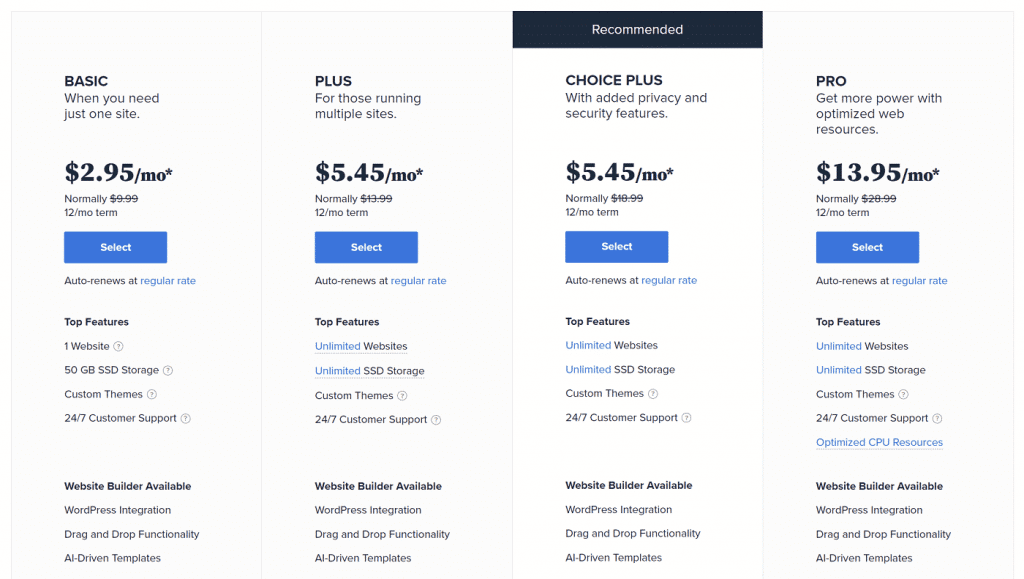Click the tooltip icon for Custom Themes under CHOICE PLUS
The width and height of the screenshot is (1024, 579).
click(653, 394)
